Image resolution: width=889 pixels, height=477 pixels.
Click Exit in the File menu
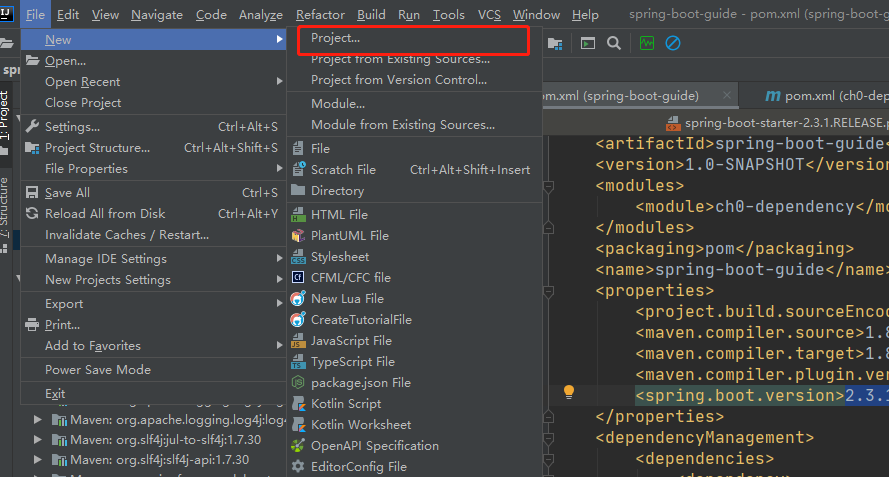pos(55,394)
